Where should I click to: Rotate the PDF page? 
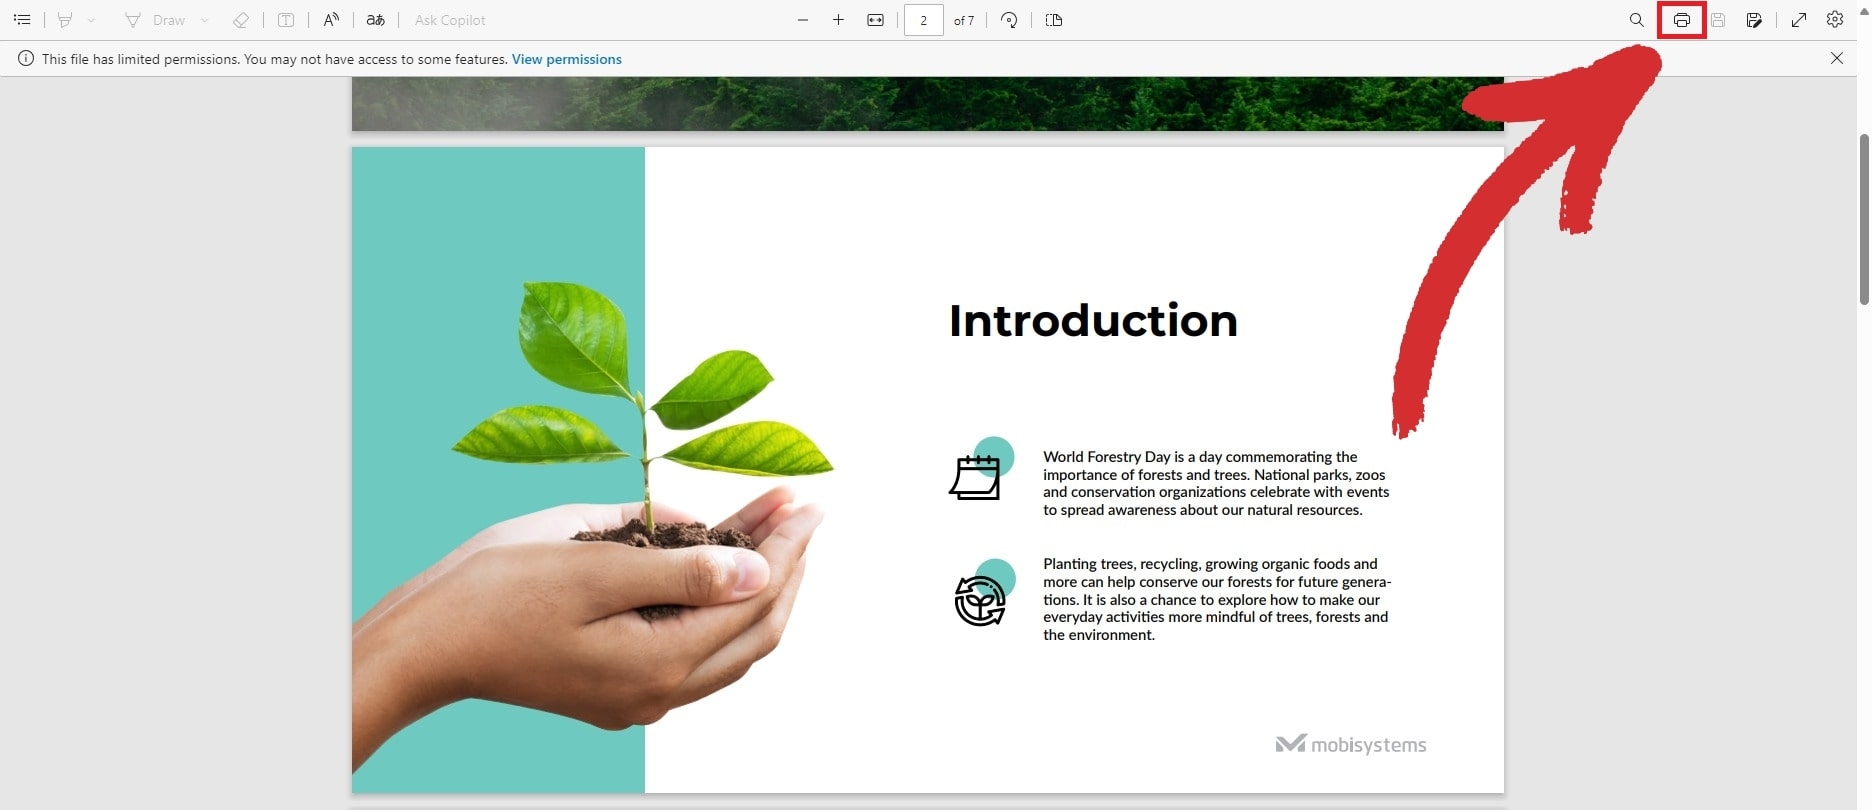click(x=1009, y=20)
